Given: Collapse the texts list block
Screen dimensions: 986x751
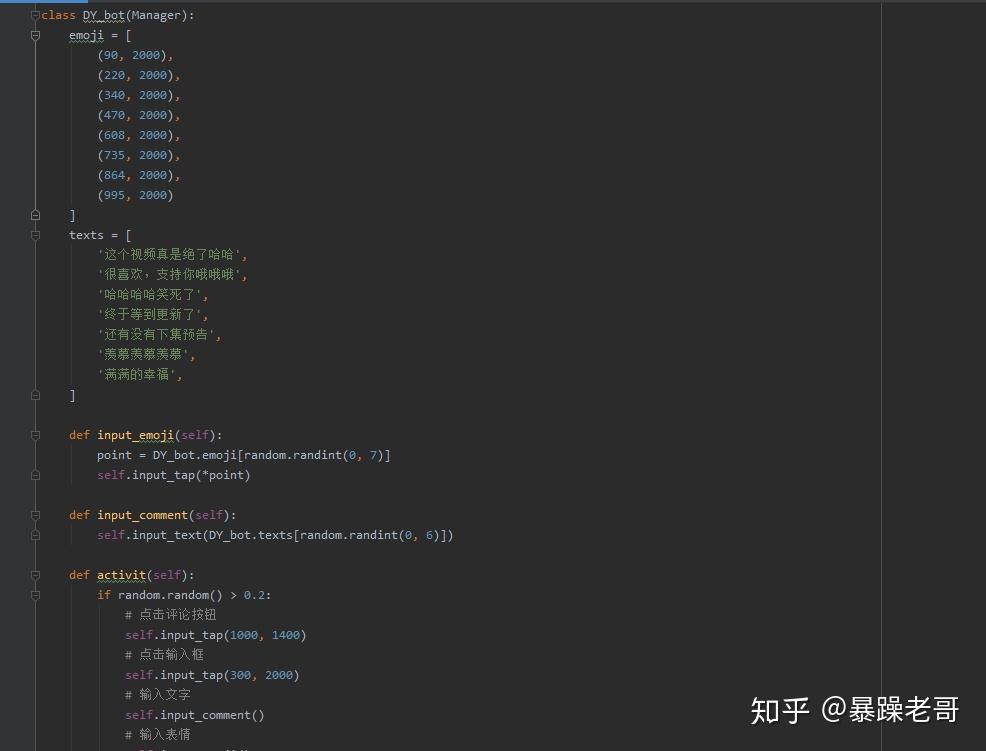Looking at the screenshot, I should [x=35, y=235].
